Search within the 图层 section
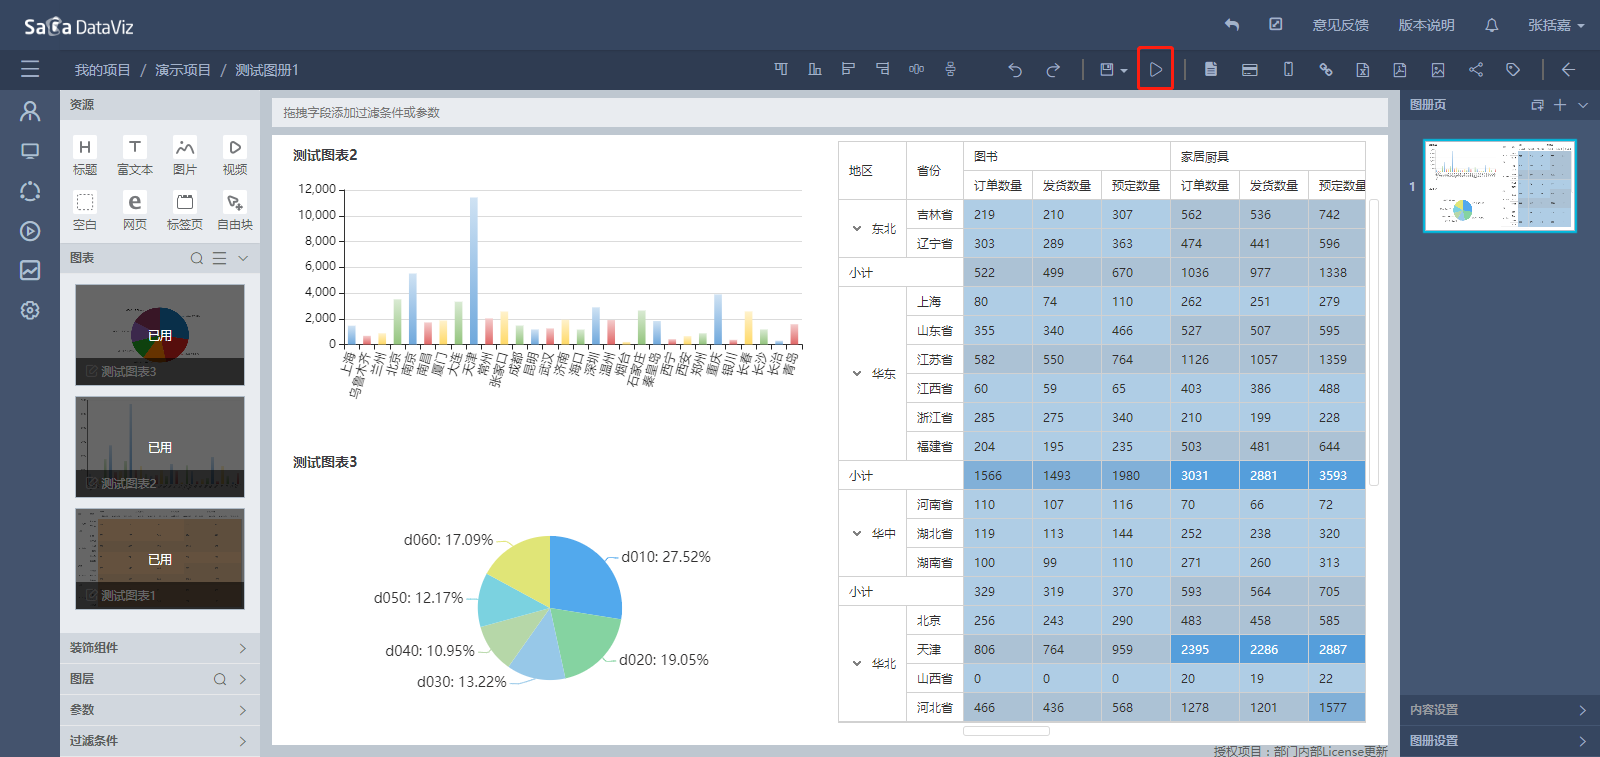The width and height of the screenshot is (1600, 757). [x=220, y=679]
